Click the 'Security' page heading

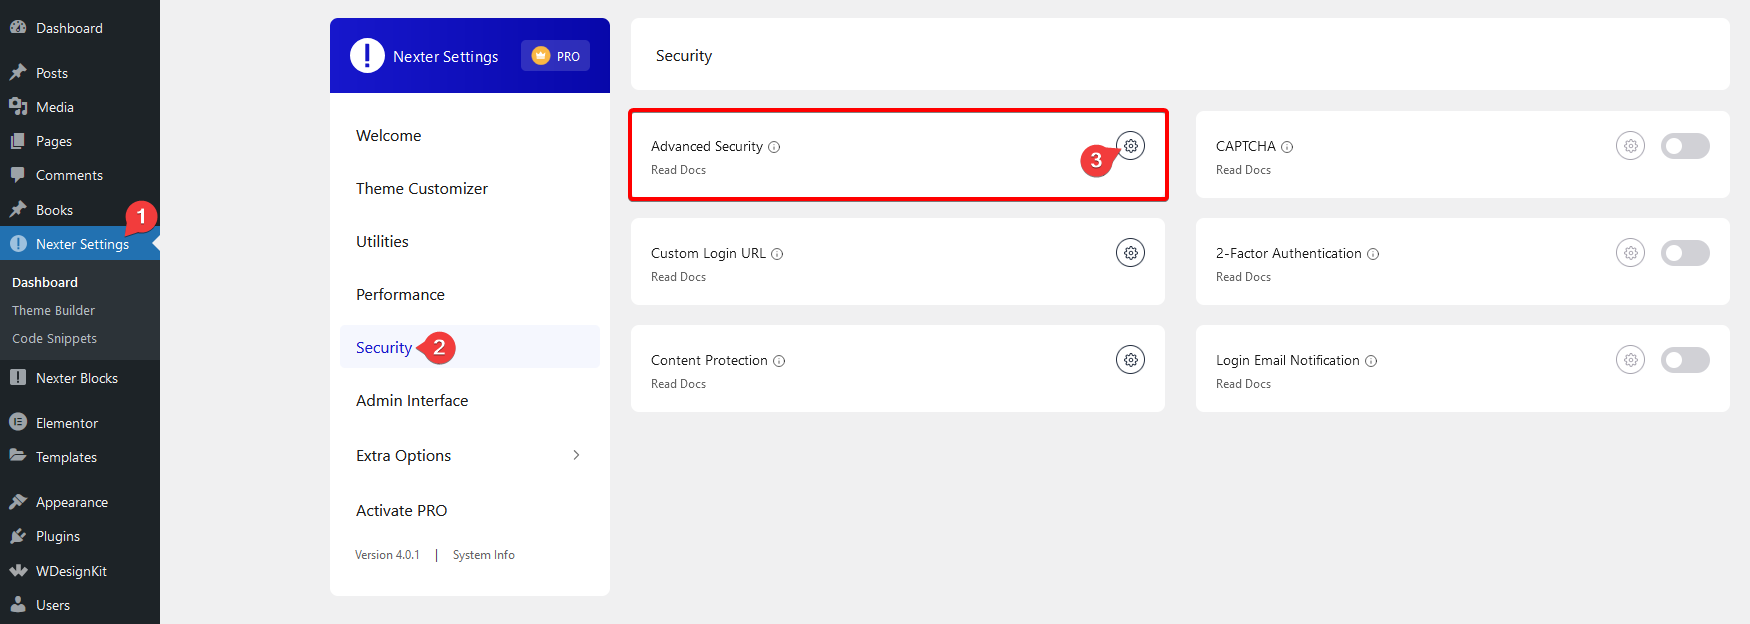tap(684, 56)
